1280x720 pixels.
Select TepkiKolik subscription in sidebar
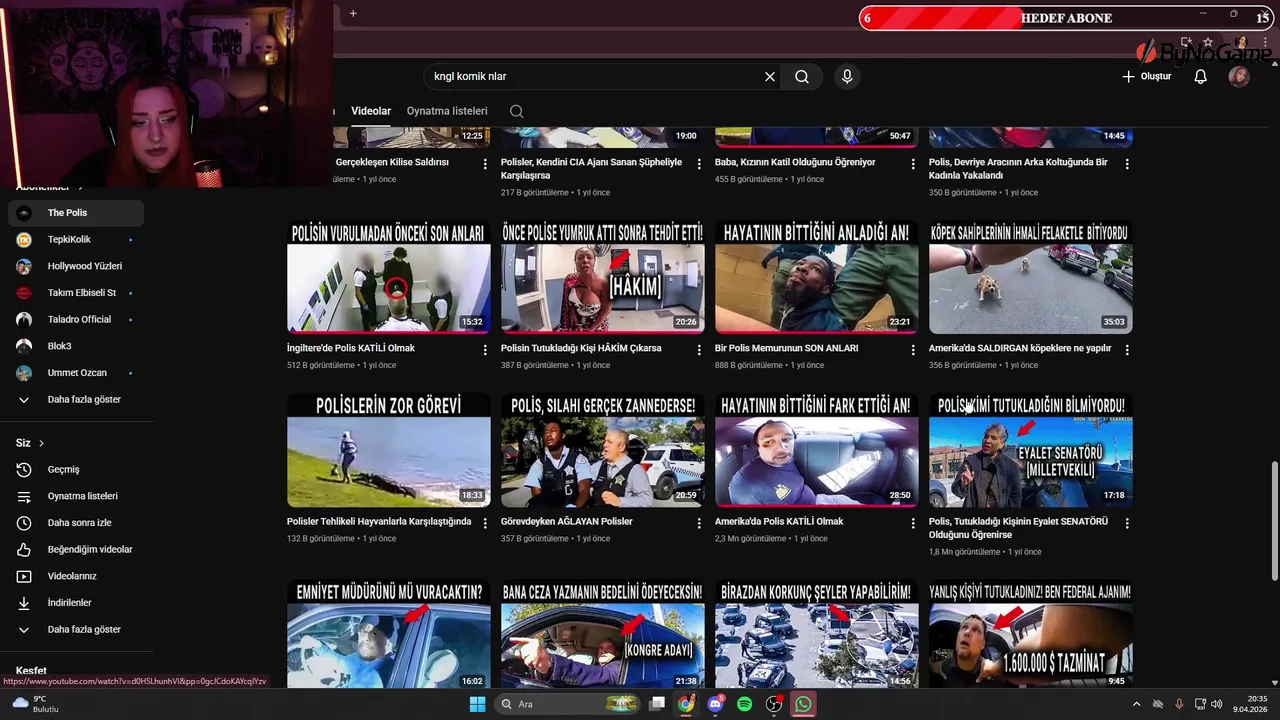pyautogui.click(x=76, y=240)
